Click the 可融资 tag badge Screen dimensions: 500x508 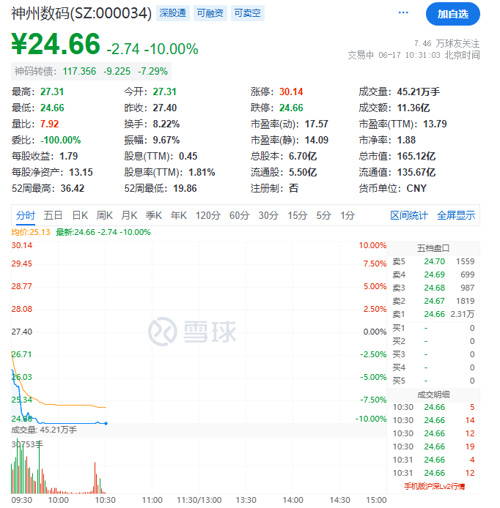(x=210, y=13)
